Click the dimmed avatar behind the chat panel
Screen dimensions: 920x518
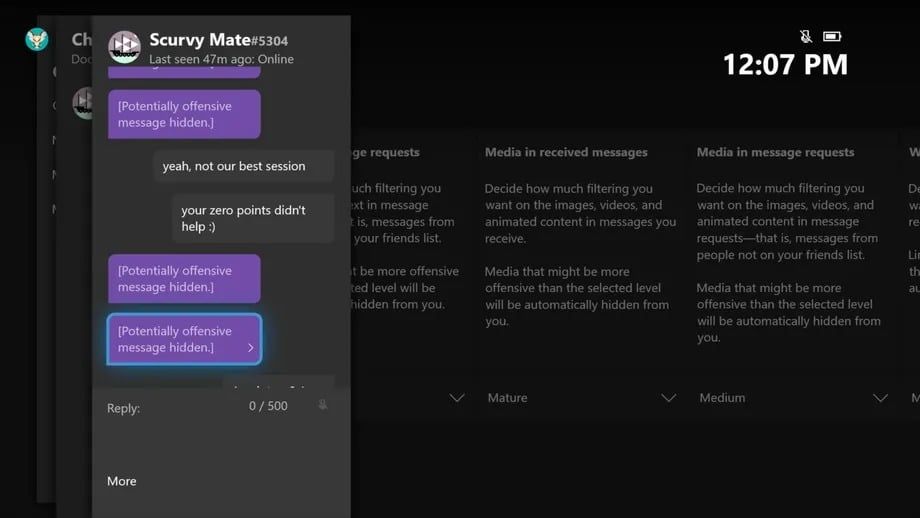(x=82, y=103)
